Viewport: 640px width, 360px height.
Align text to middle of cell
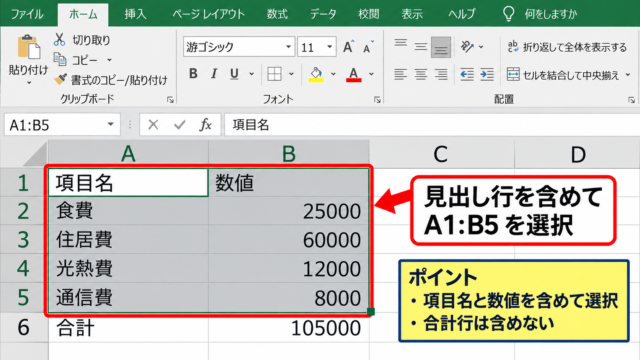(x=420, y=47)
